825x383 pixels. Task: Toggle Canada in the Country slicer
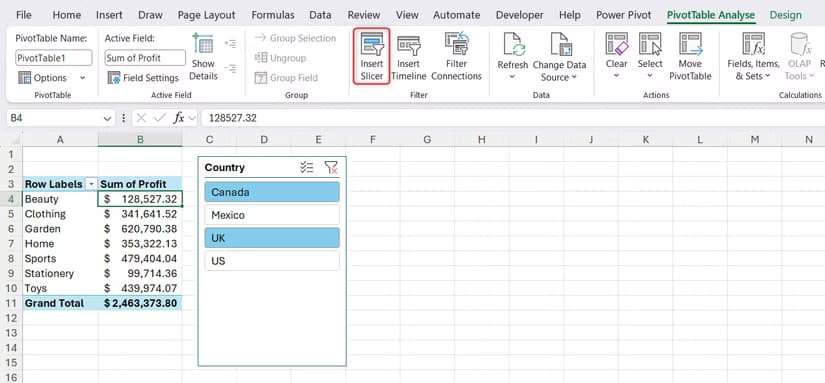tap(271, 192)
